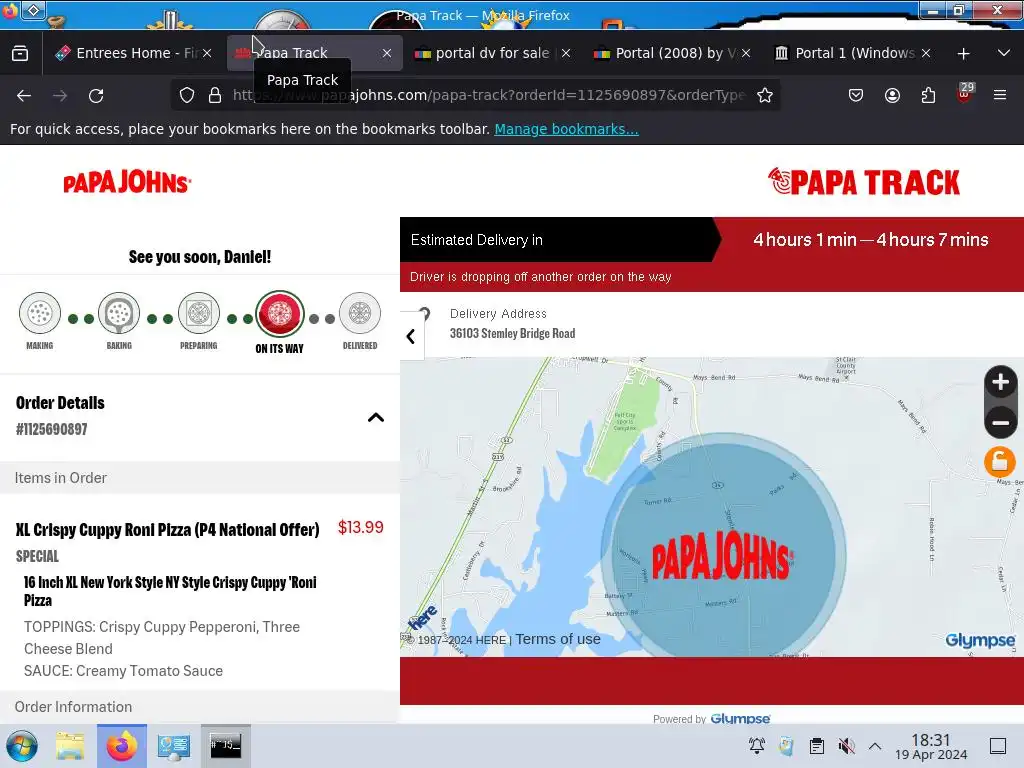Image resolution: width=1024 pixels, height=768 pixels.
Task: Click the notification bell tray icon
Action: click(757, 746)
